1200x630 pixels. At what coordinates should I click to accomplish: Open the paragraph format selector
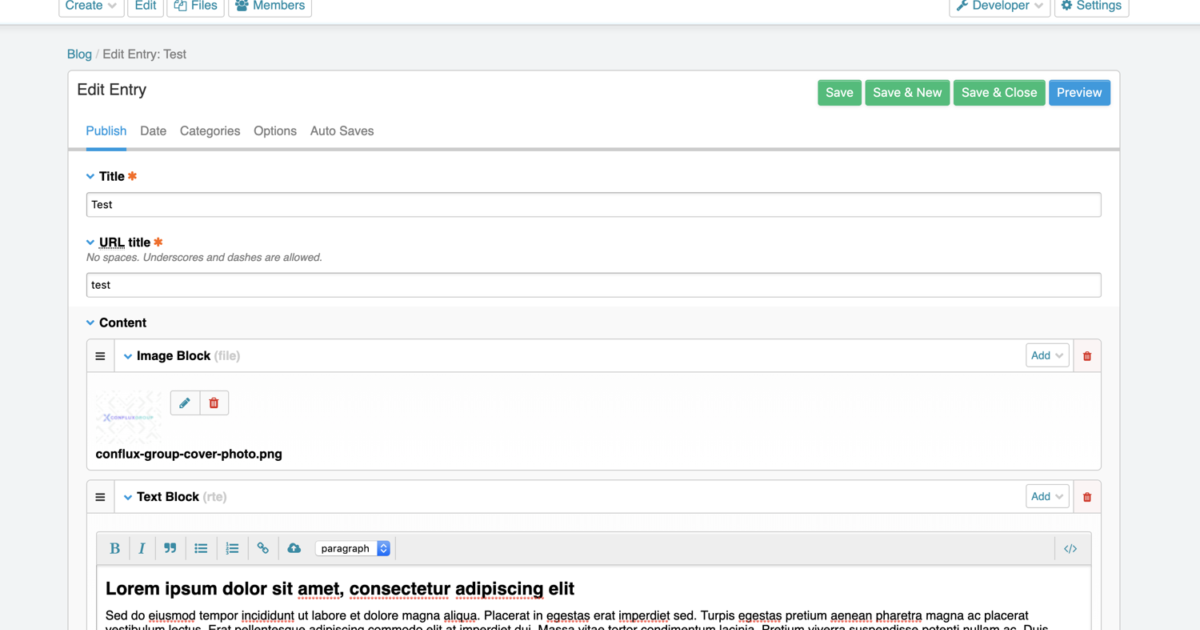tap(353, 548)
